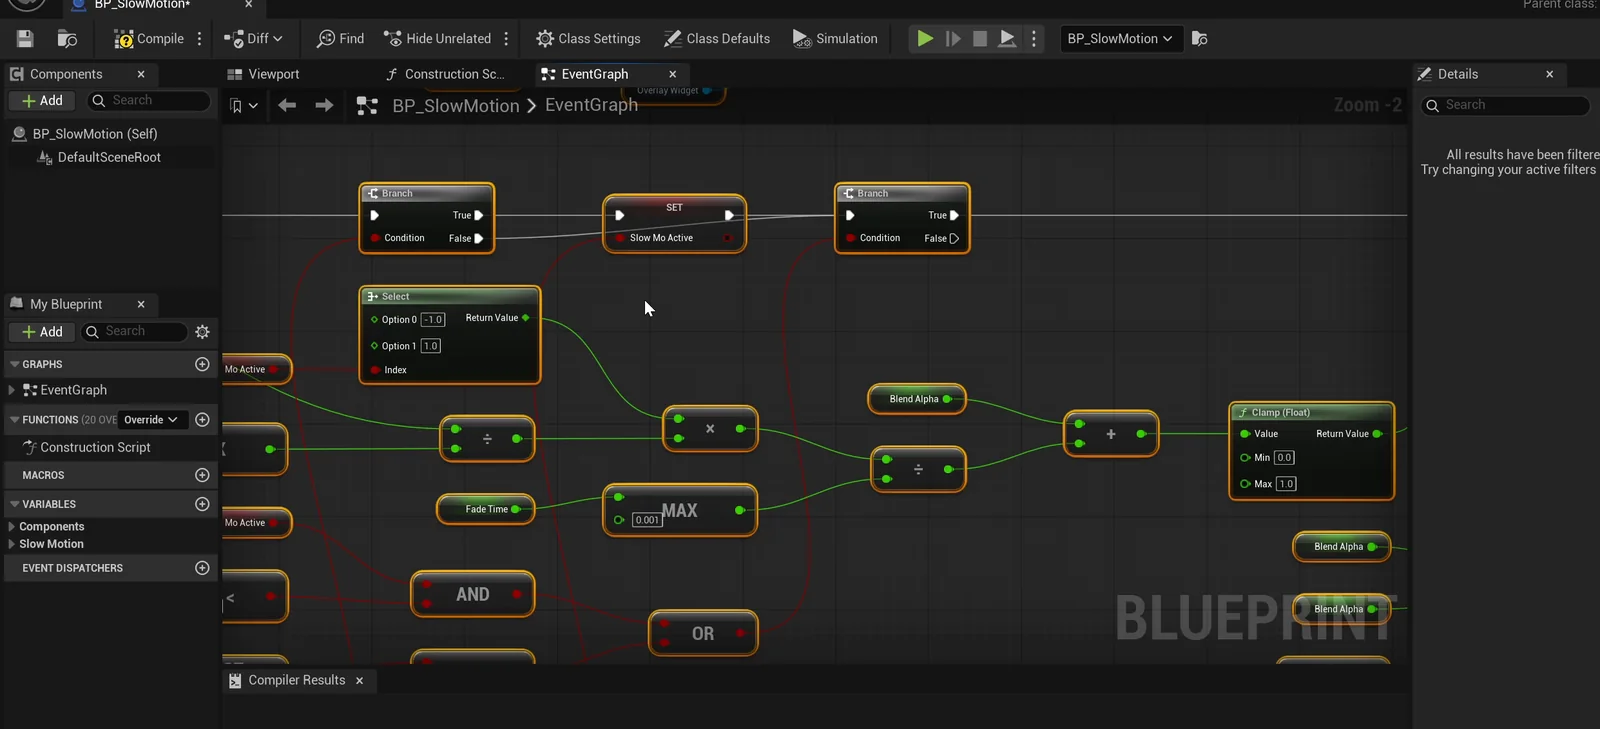Click the Details search field
This screenshot has height=729, width=1600.
1506,105
